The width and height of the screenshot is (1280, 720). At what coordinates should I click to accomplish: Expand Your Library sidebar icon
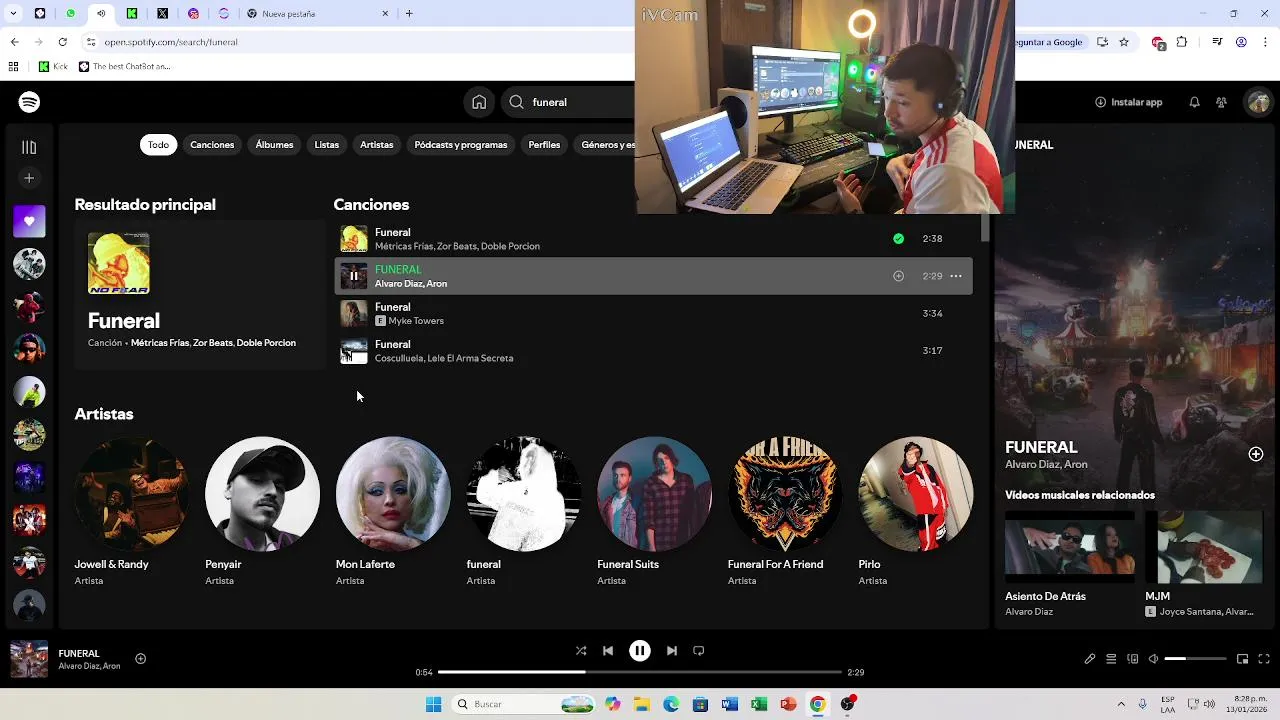coord(29,147)
